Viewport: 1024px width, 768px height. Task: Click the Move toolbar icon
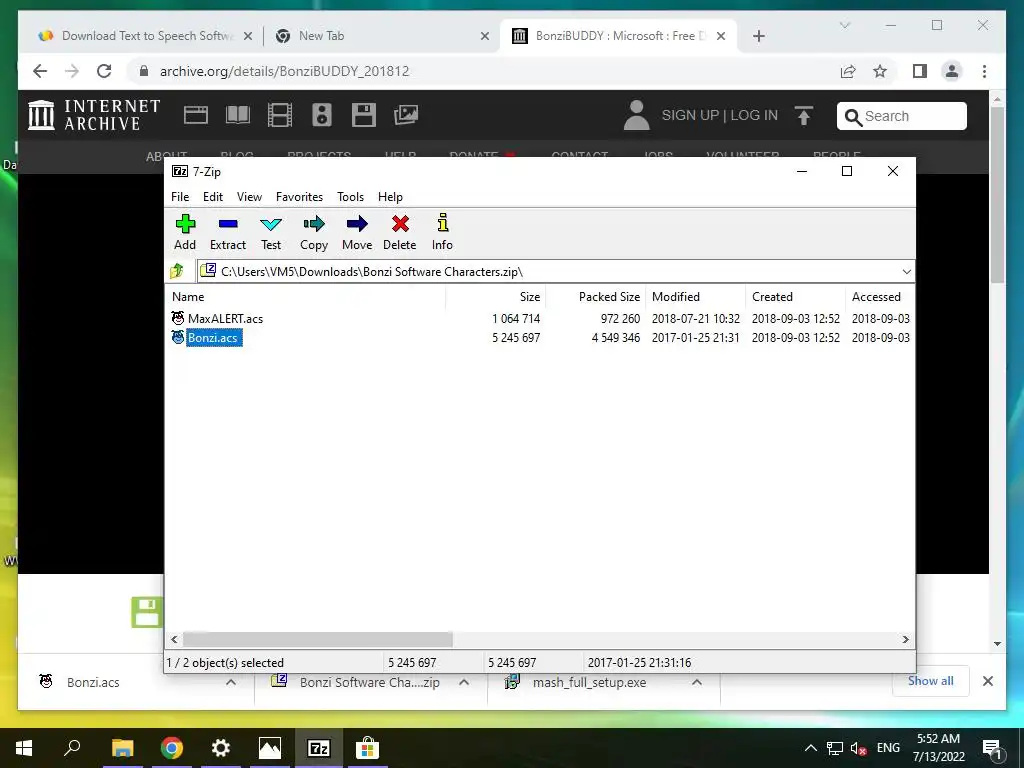click(x=357, y=232)
